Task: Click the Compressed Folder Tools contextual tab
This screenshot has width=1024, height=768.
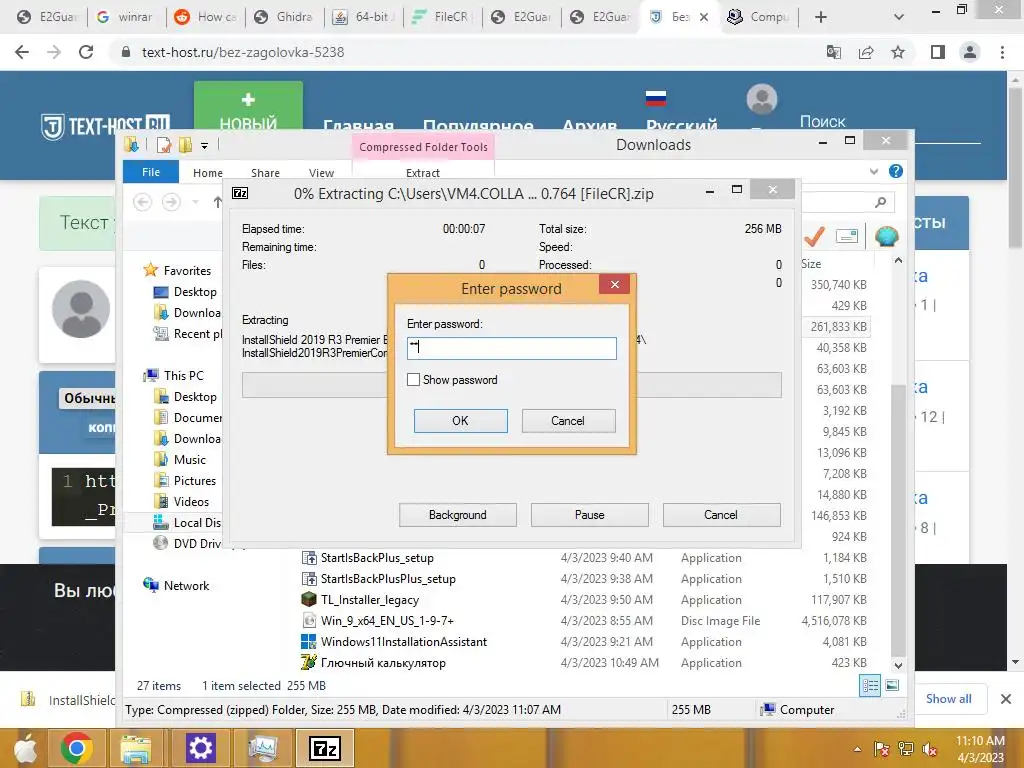Action: tap(423, 147)
